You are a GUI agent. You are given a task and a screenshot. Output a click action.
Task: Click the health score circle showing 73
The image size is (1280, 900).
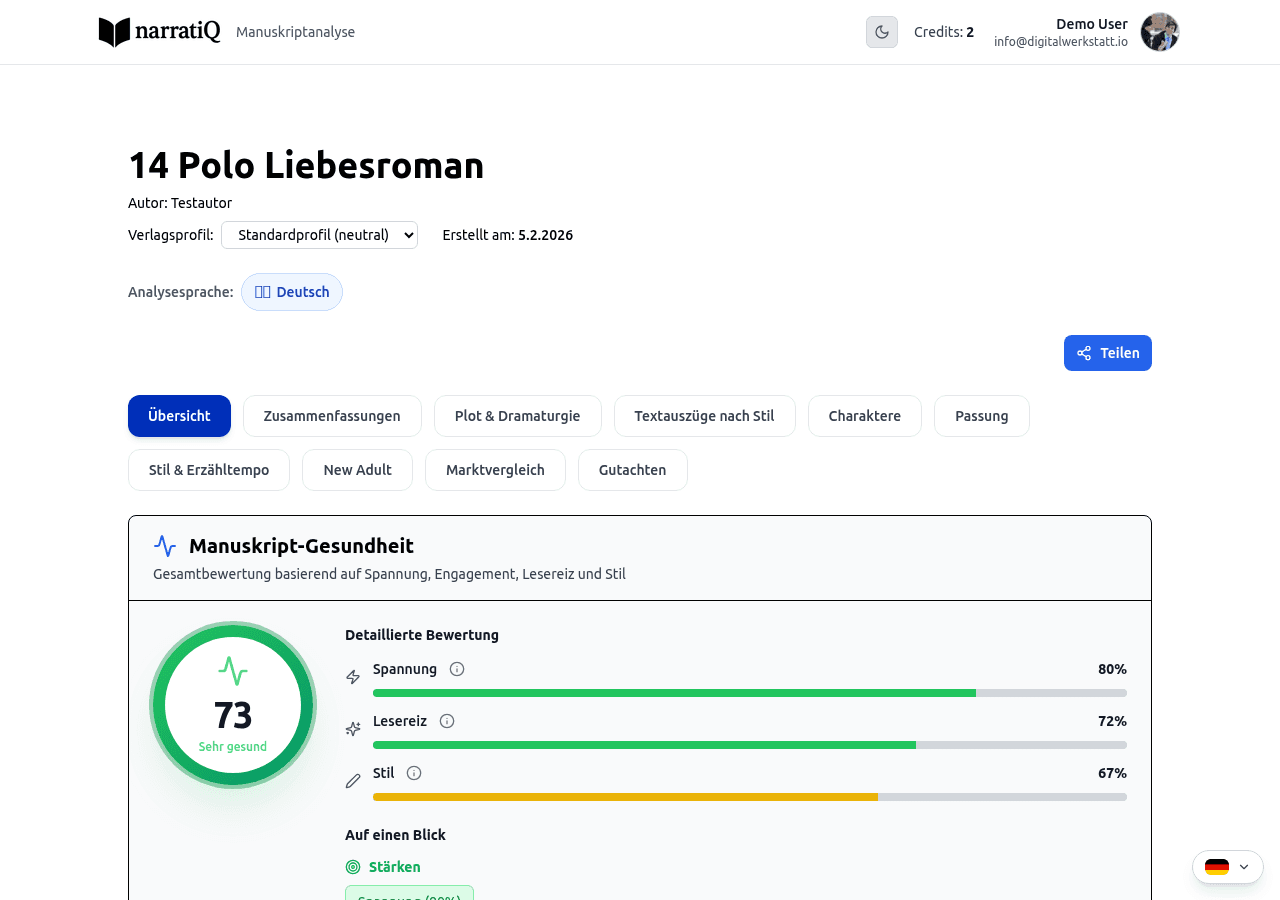(233, 705)
